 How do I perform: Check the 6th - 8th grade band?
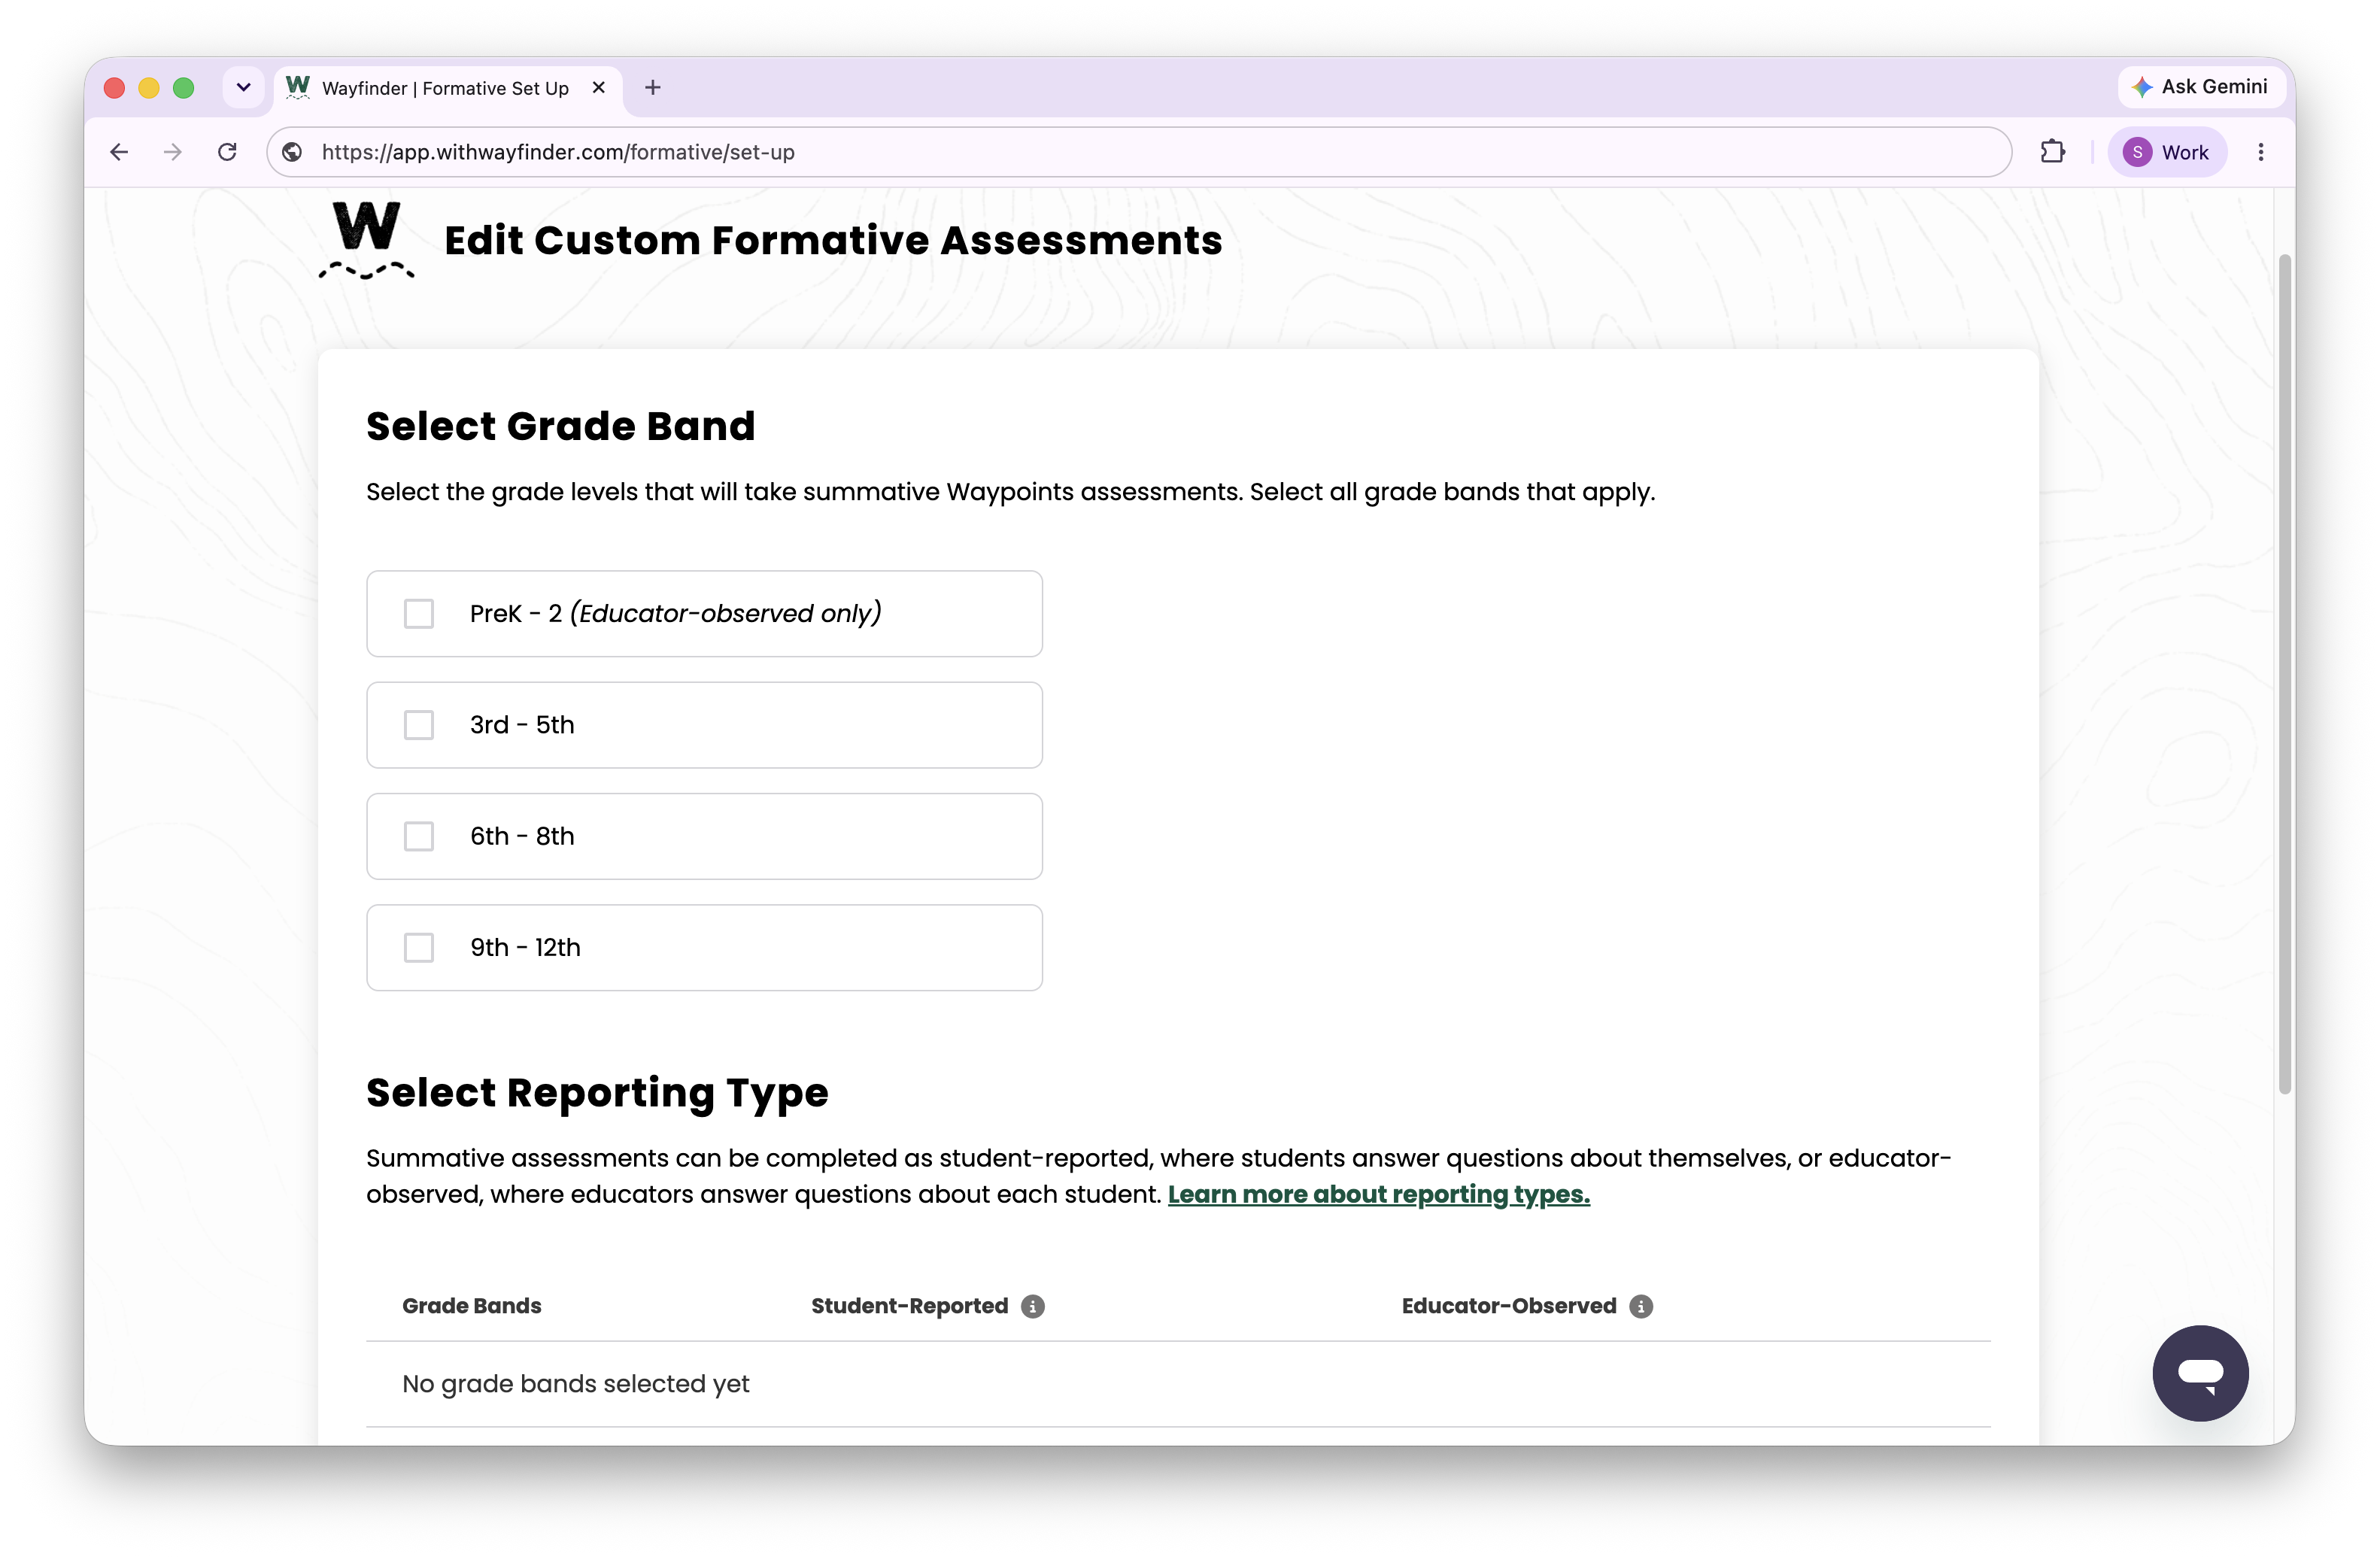coord(419,836)
